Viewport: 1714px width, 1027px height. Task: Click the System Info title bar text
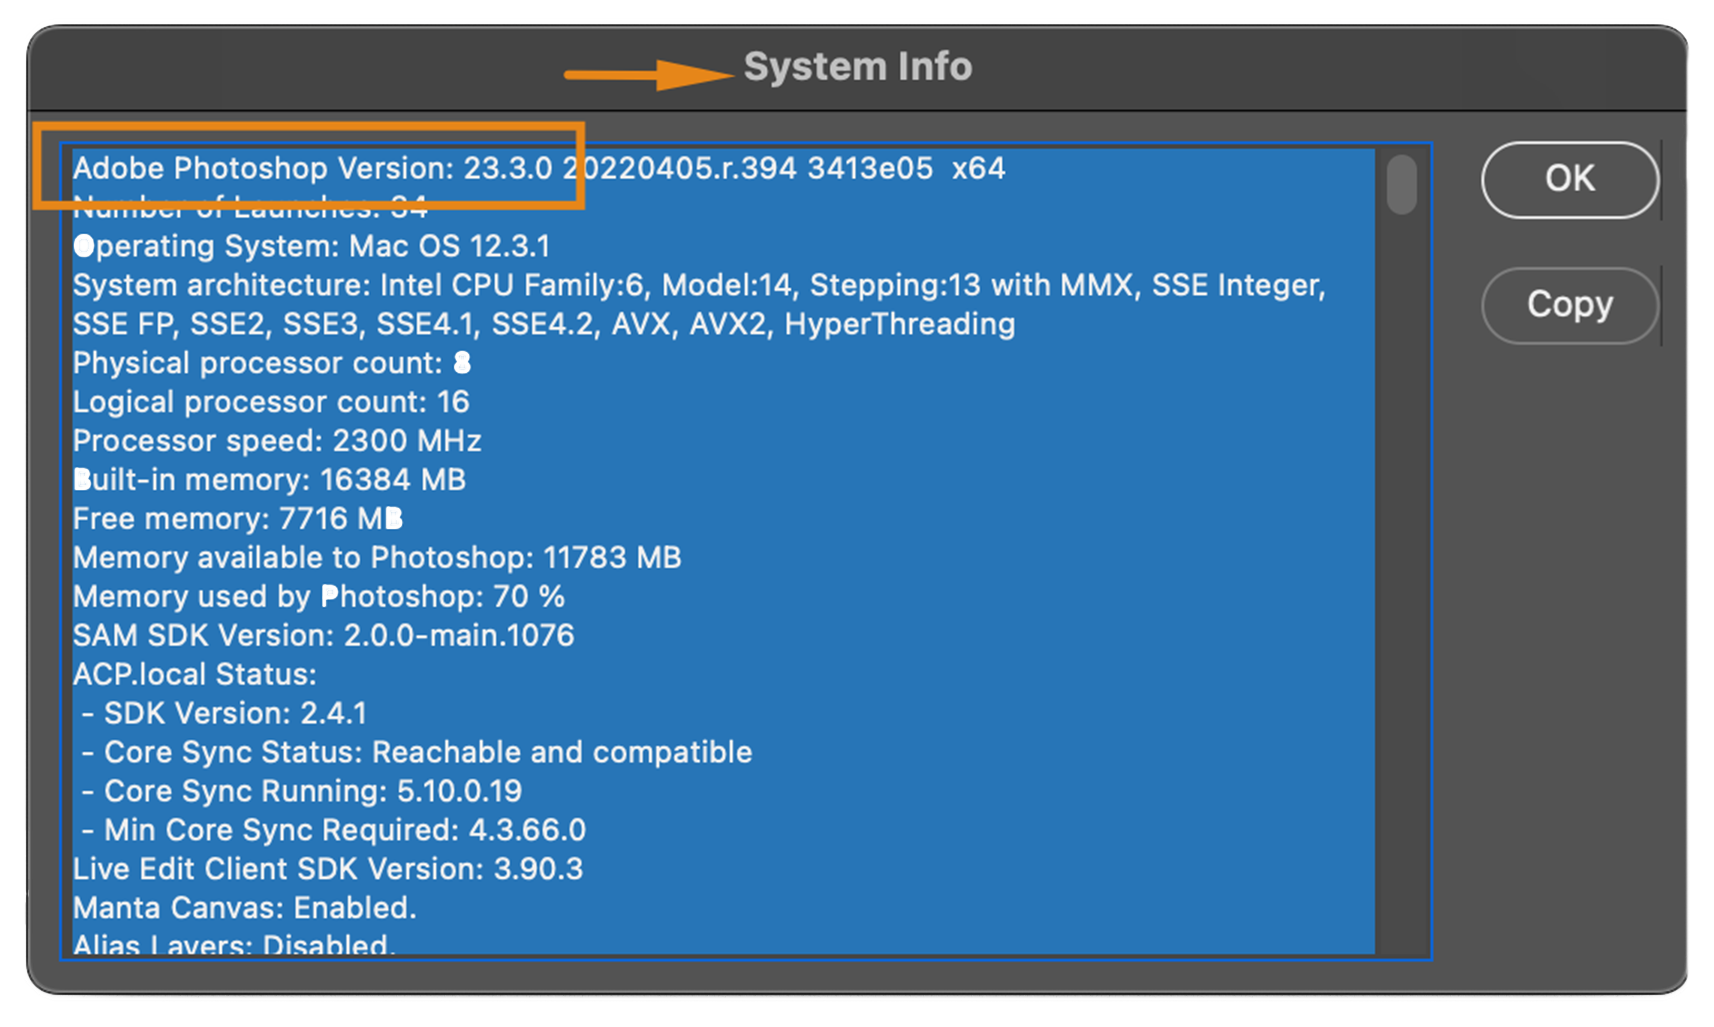click(x=856, y=66)
